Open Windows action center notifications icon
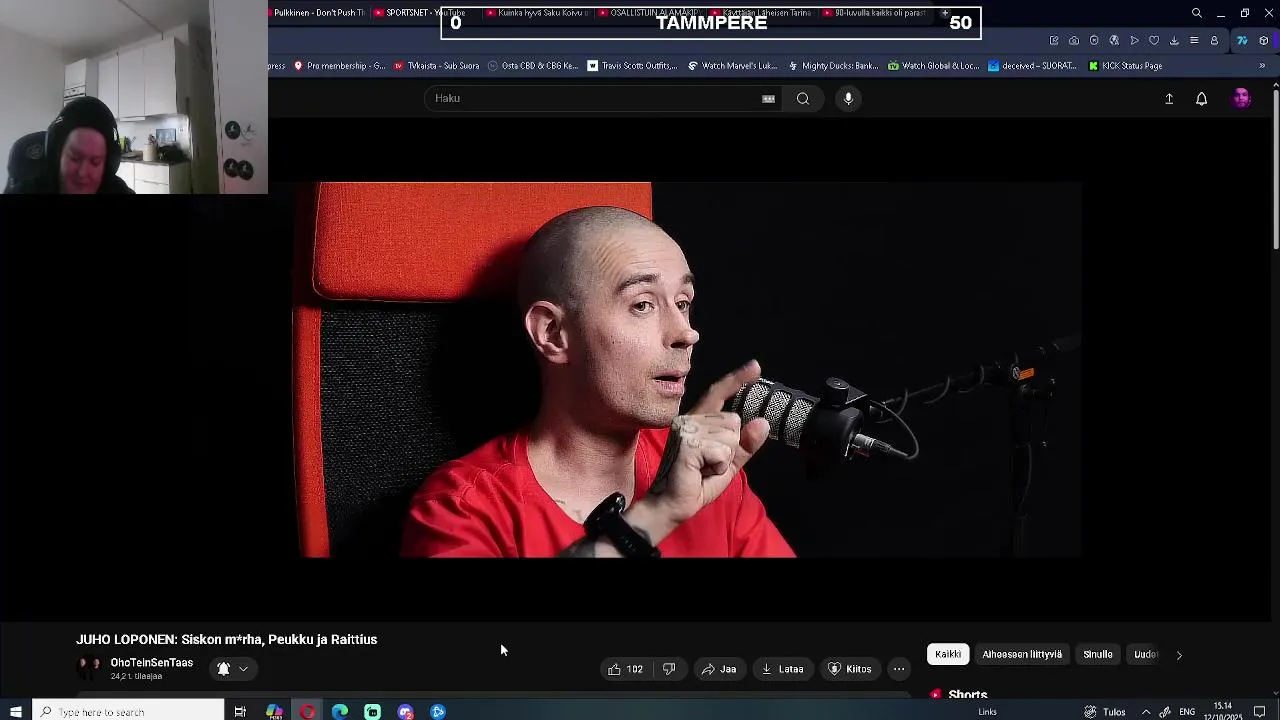 pos(1260,712)
